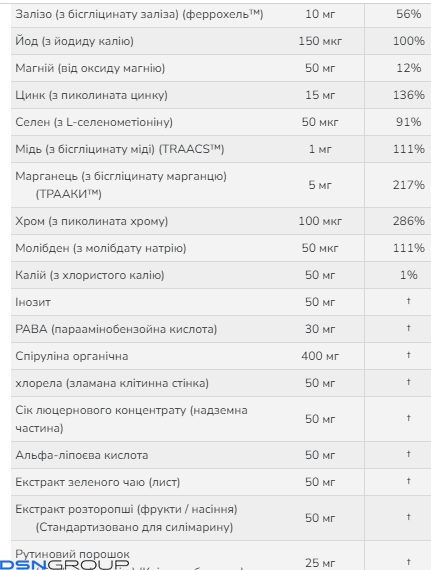431x570 pixels.
Task: Click the dagger mark for Екстракт розторопші
Action: (x=408, y=517)
